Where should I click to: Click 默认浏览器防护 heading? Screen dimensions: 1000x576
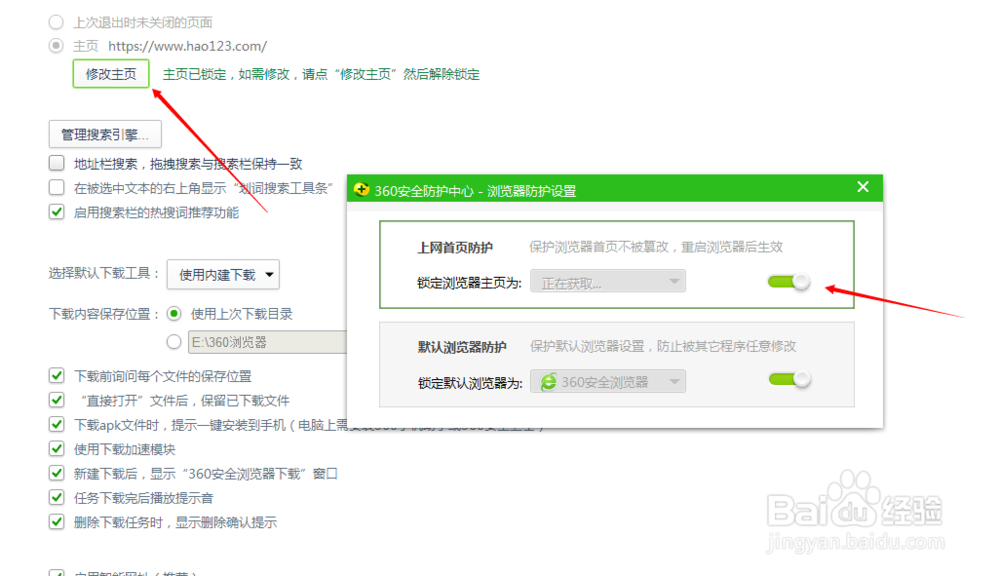click(462, 347)
